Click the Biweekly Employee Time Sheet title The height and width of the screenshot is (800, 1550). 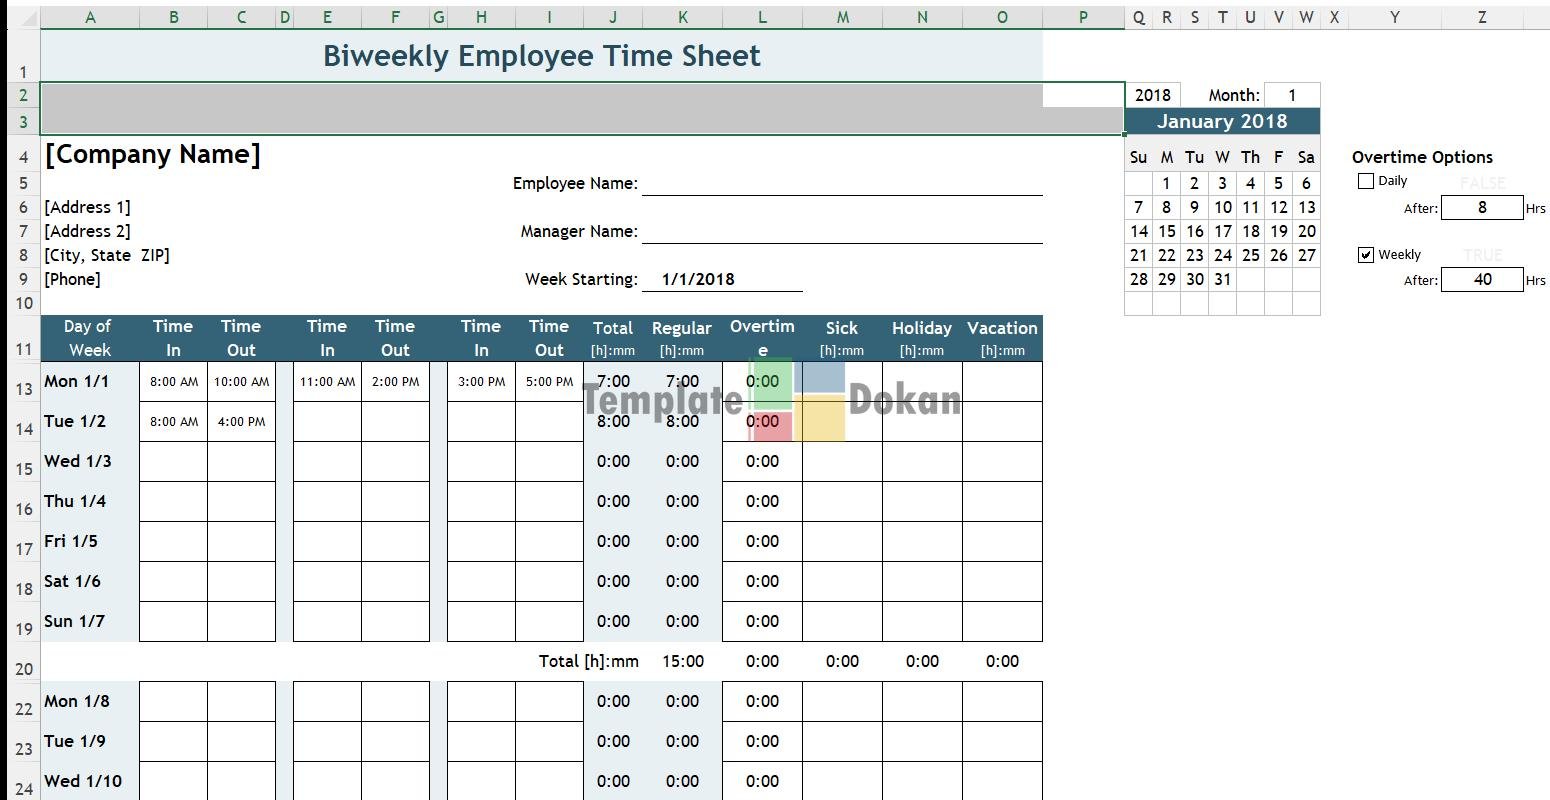tap(541, 56)
